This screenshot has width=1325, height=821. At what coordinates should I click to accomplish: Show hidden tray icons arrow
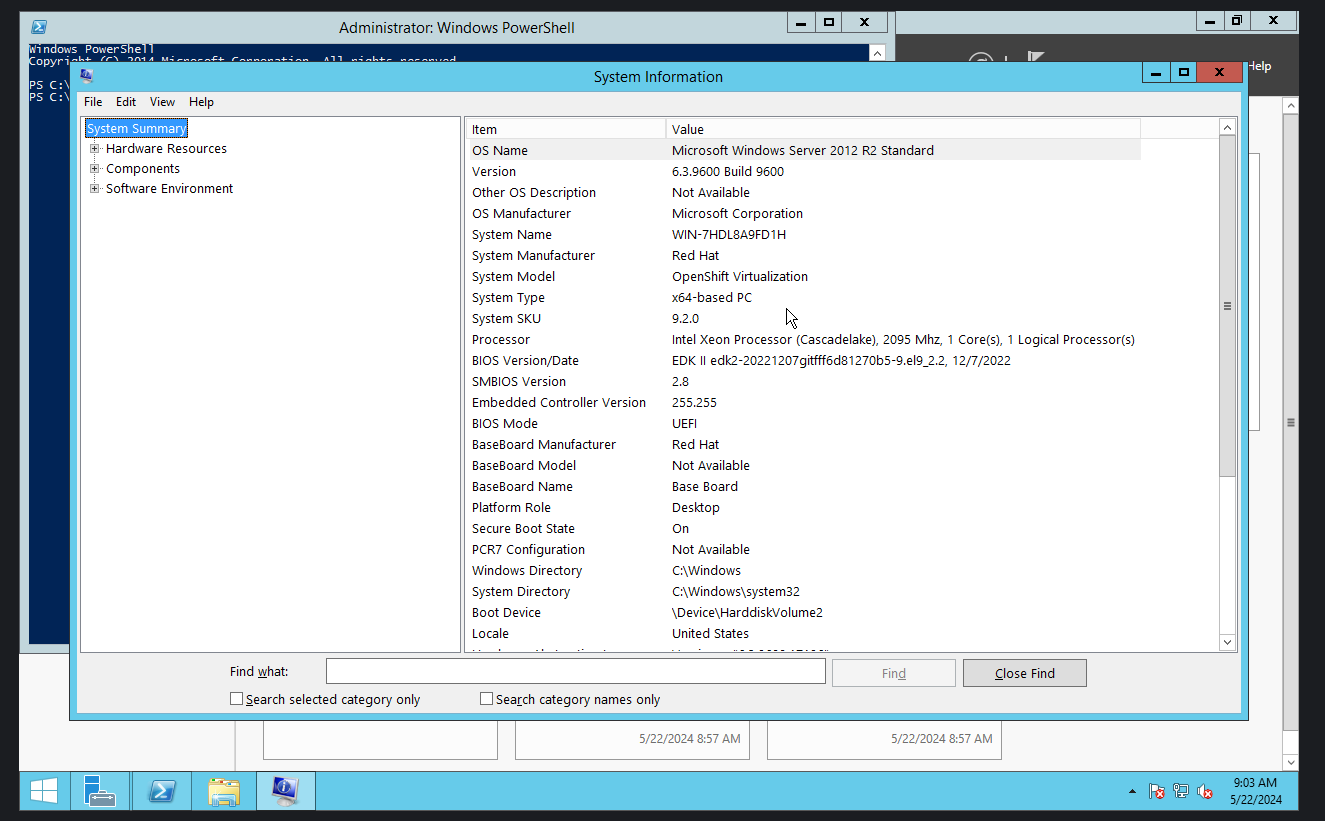(1132, 792)
